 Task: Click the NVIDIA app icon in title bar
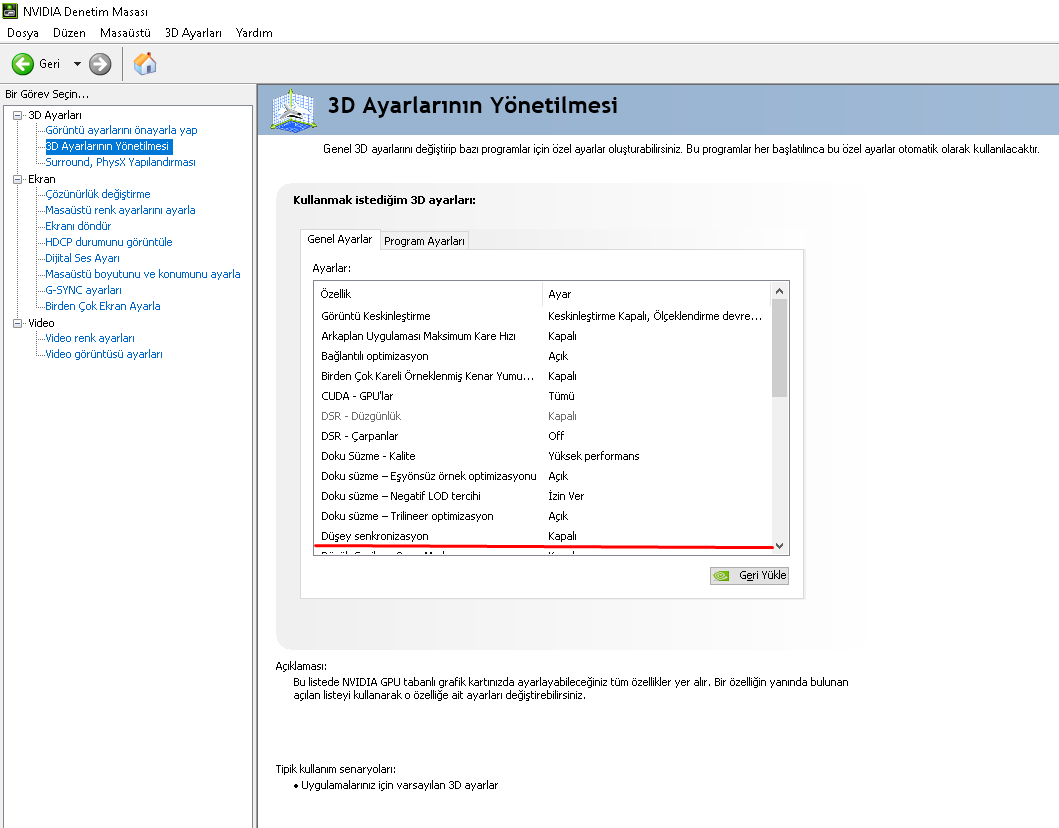pyautogui.click(x=10, y=11)
